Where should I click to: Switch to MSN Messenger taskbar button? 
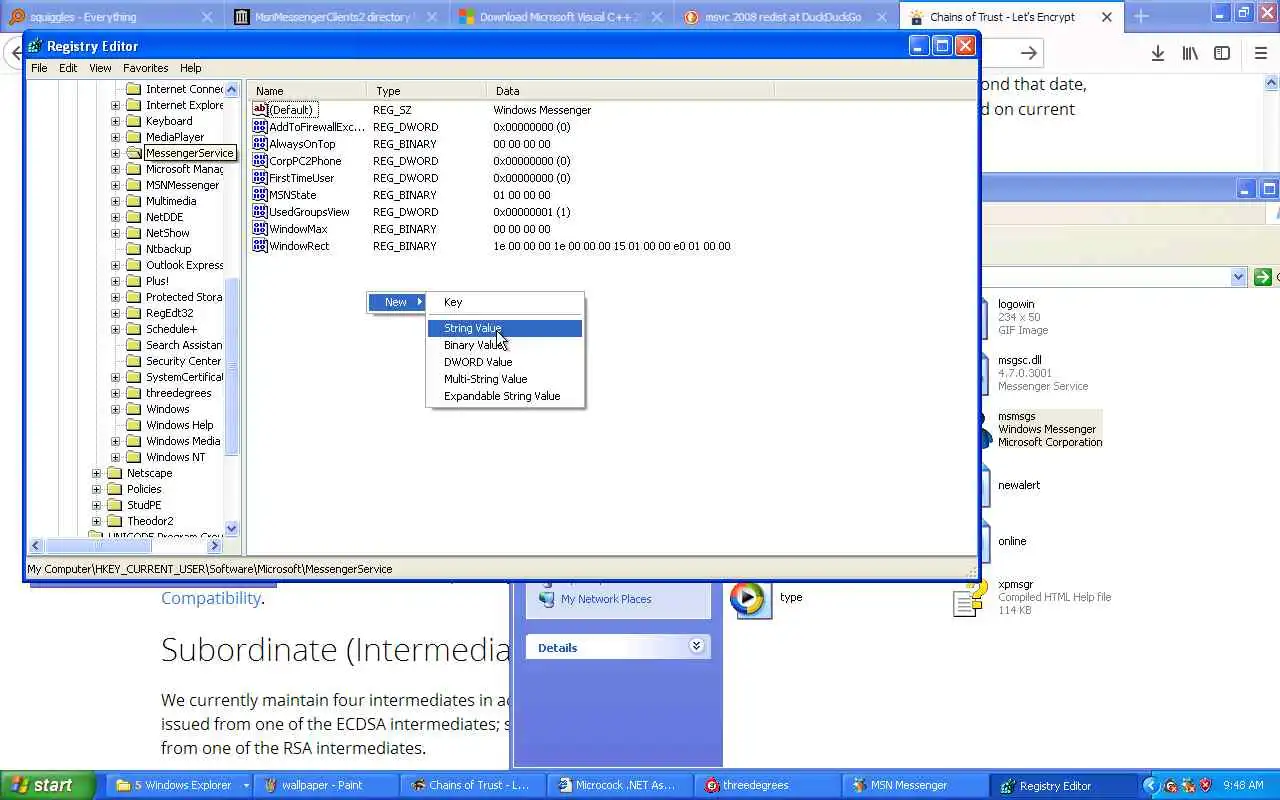click(913, 785)
